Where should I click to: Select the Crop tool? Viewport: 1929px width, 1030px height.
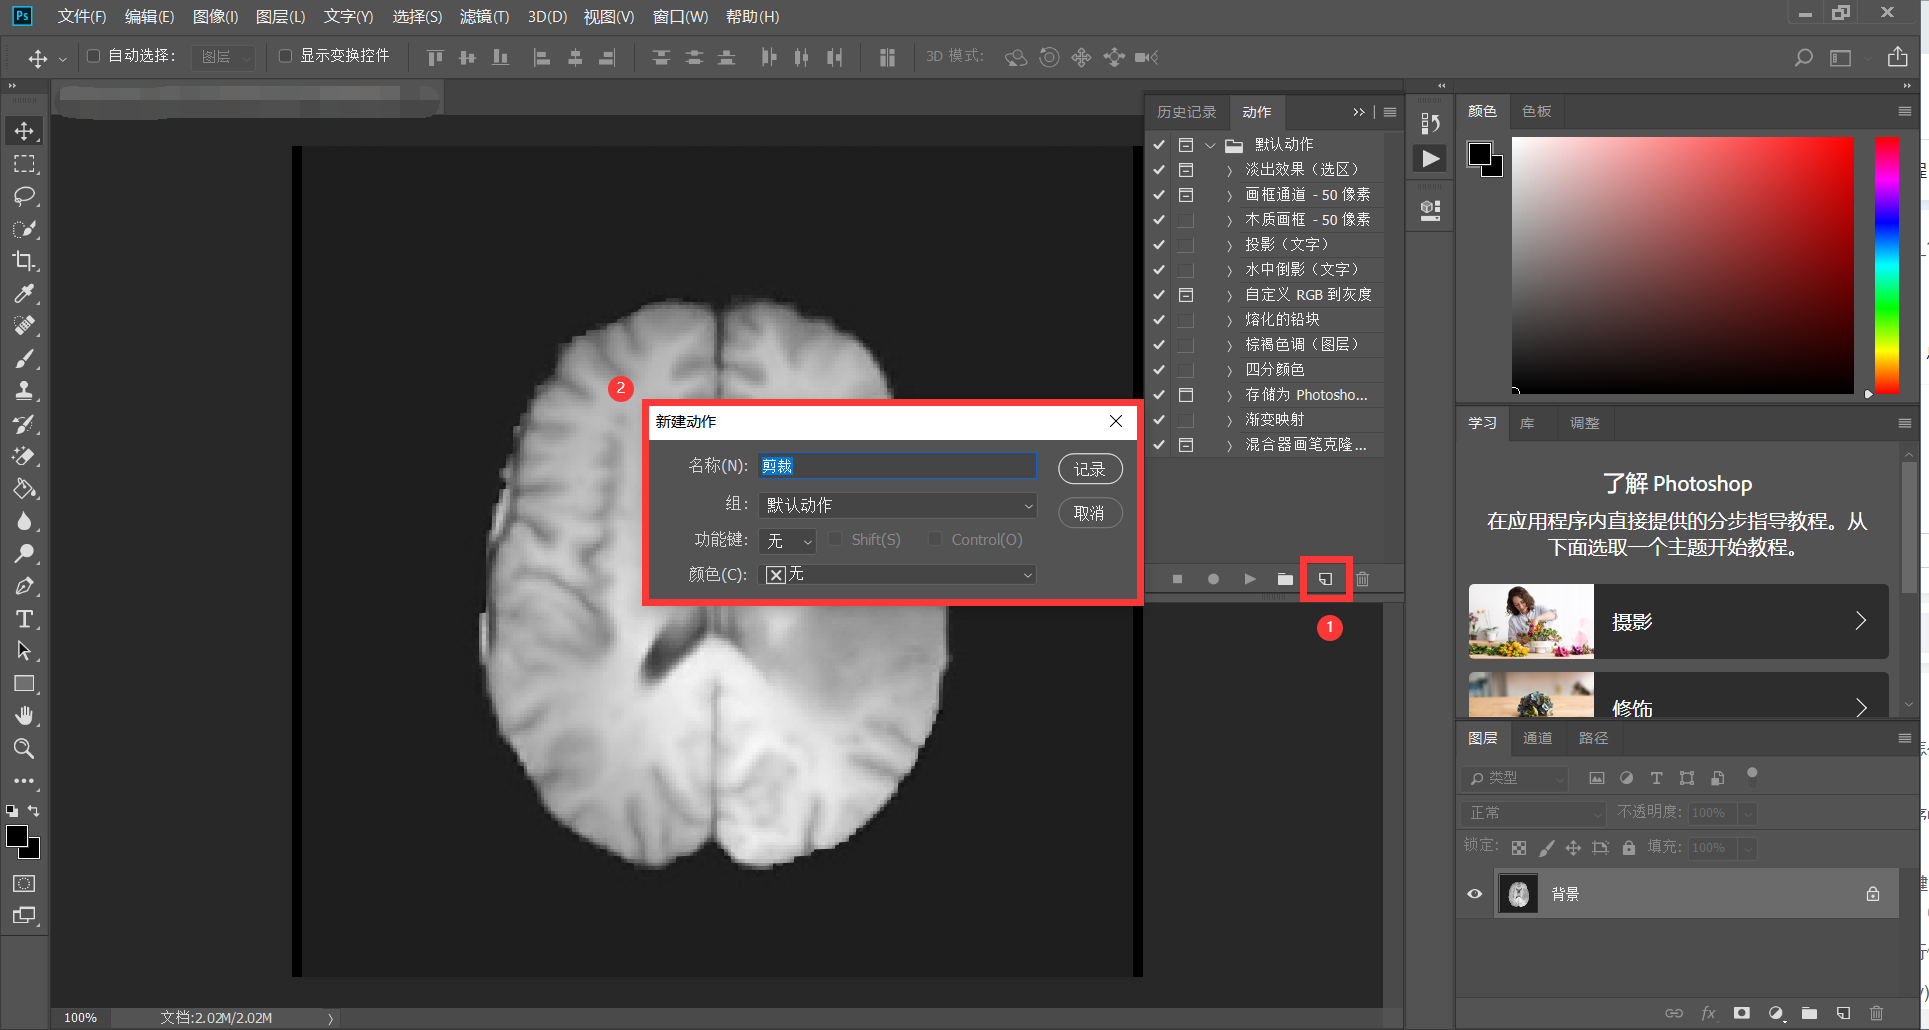[x=24, y=261]
